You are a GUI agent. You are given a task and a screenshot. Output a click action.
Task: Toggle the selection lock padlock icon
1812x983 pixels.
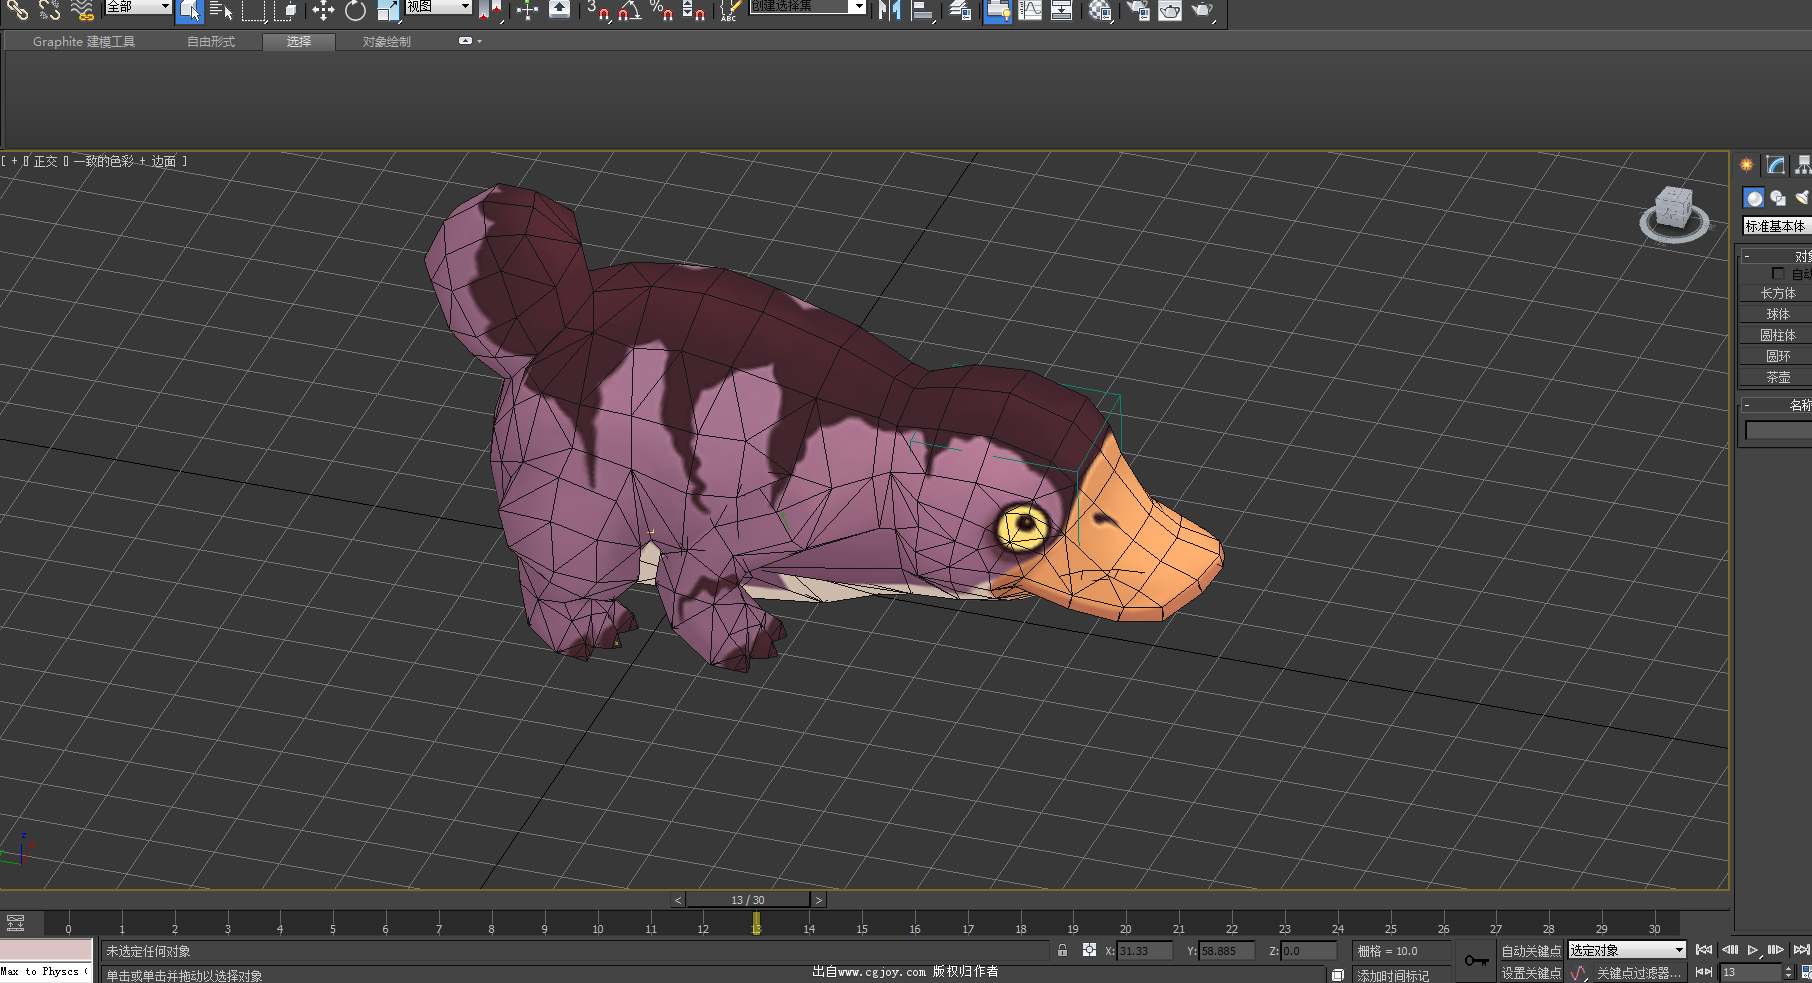point(1063,951)
